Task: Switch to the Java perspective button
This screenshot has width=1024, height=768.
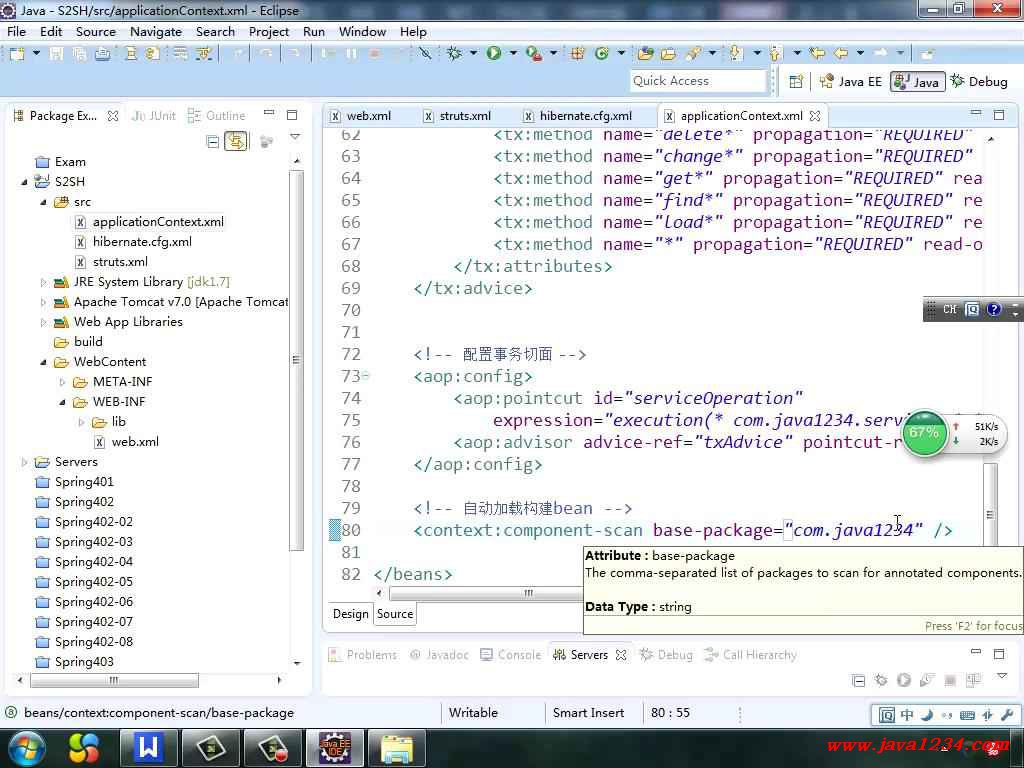Action: (918, 82)
